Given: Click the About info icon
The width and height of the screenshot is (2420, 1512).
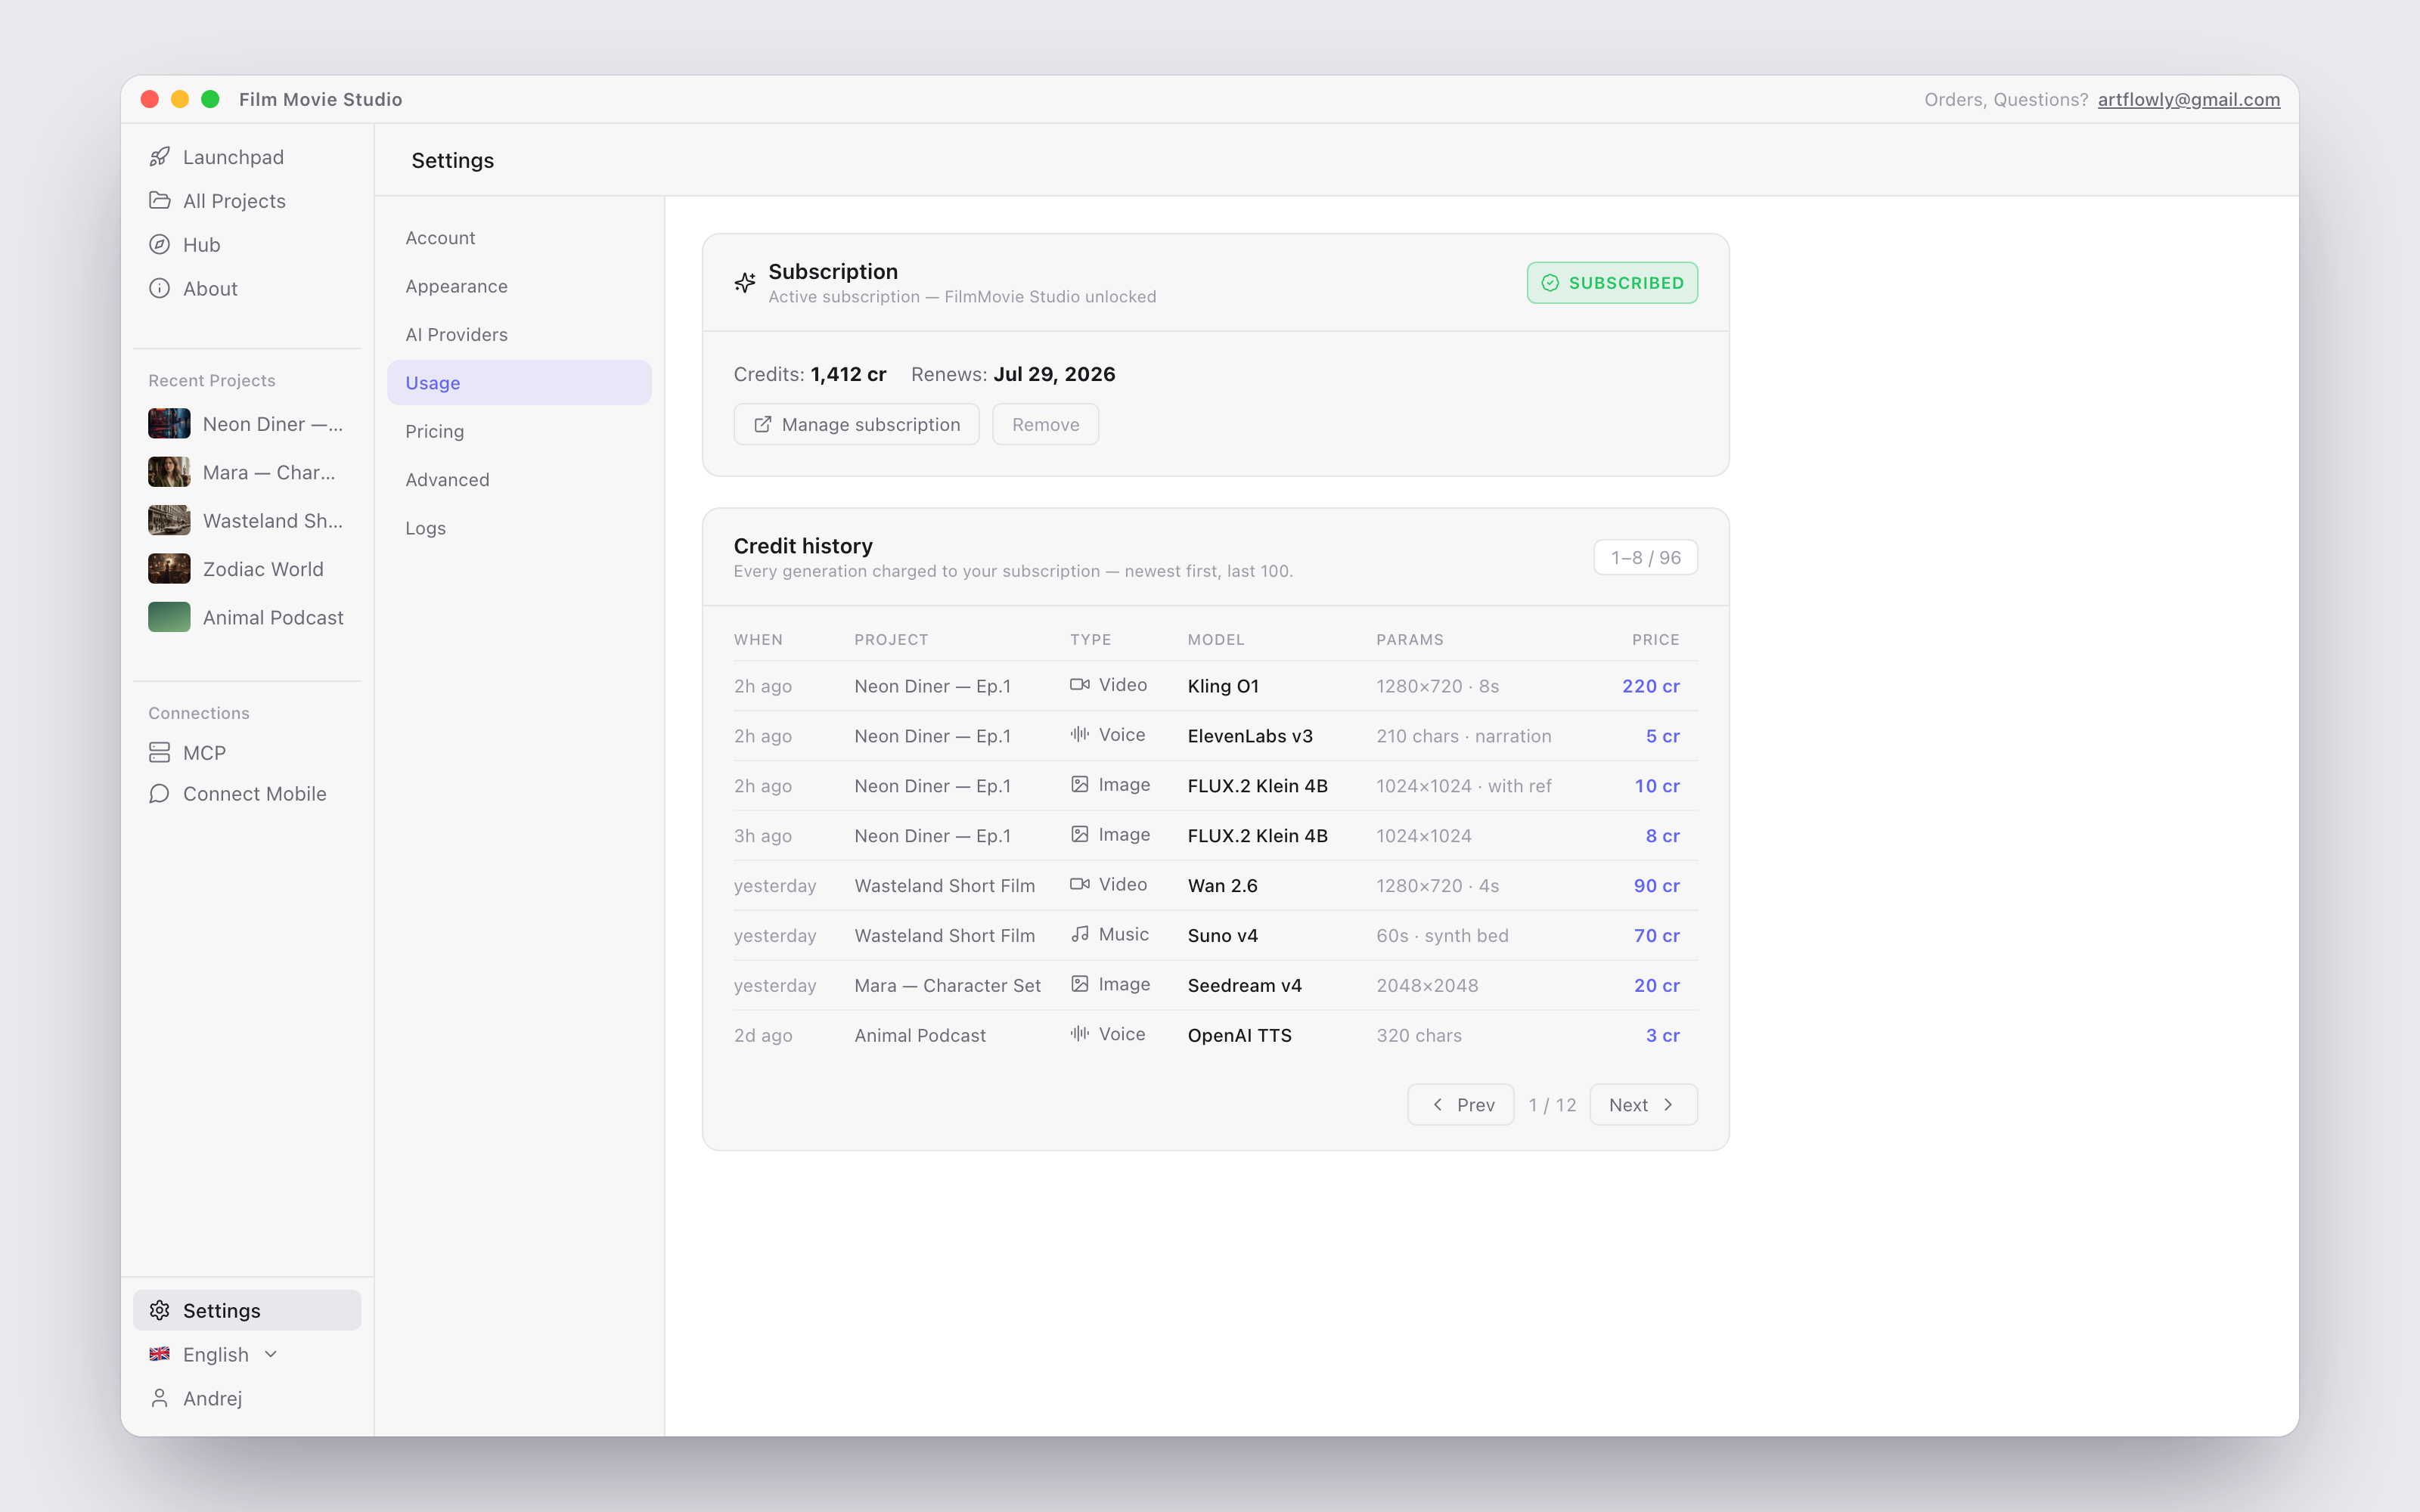Looking at the screenshot, I should (x=159, y=289).
